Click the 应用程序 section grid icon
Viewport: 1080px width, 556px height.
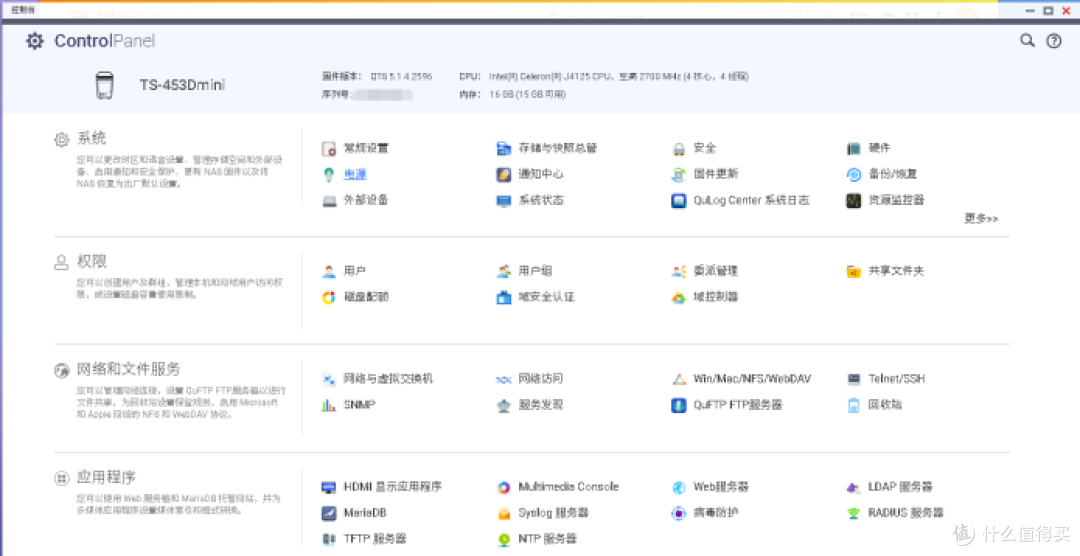tap(62, 479)
